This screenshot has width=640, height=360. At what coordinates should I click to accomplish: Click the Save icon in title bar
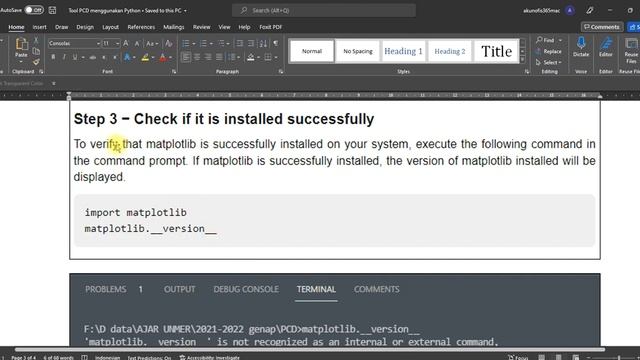pyautogui.click(x=52, y=10)
